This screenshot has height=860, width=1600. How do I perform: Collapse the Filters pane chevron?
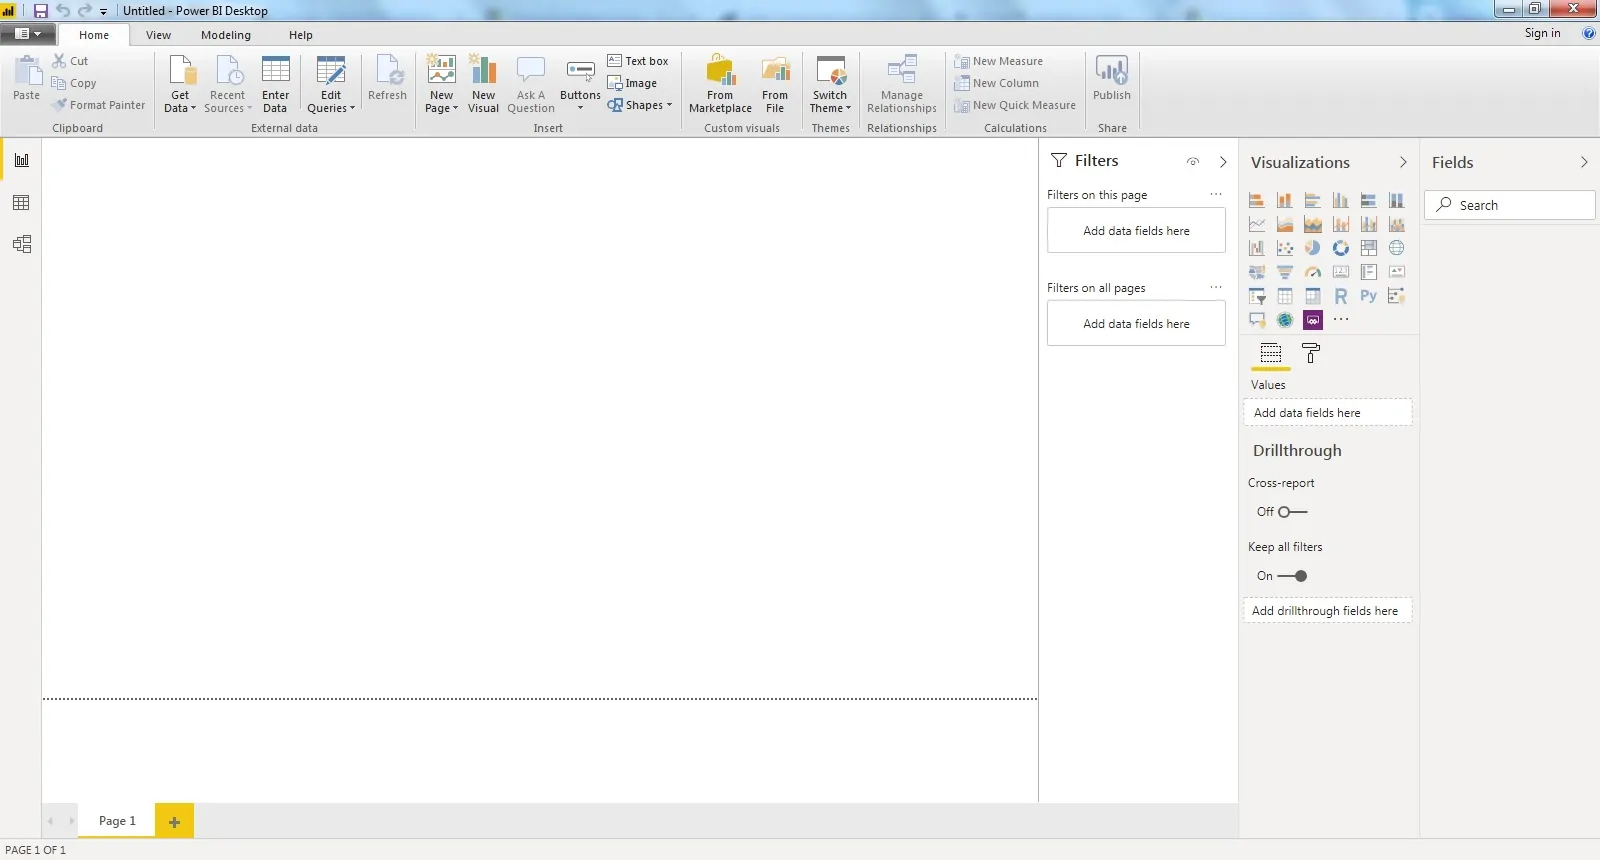coord(1223,162)
